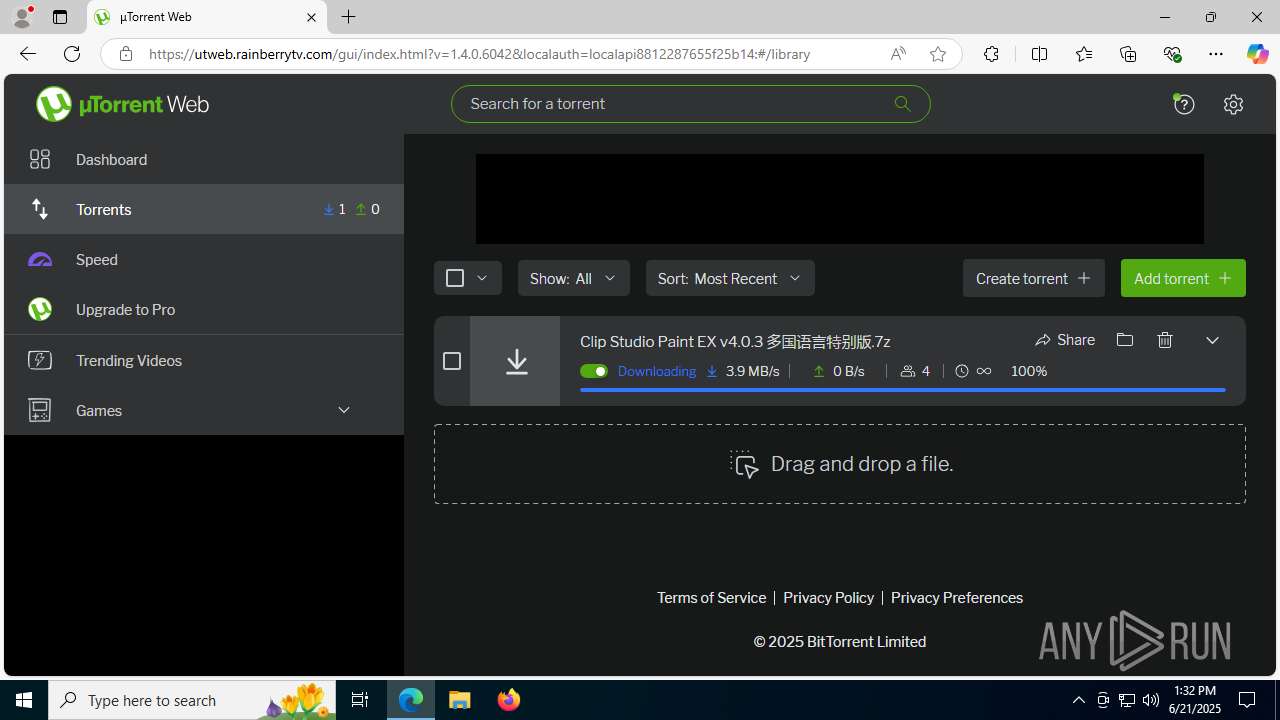This screenshot has height=720, width=1280.
Task: Click the download arrow thumbnail of torrent
Action: pyautogui.click(x=515, y=361)
